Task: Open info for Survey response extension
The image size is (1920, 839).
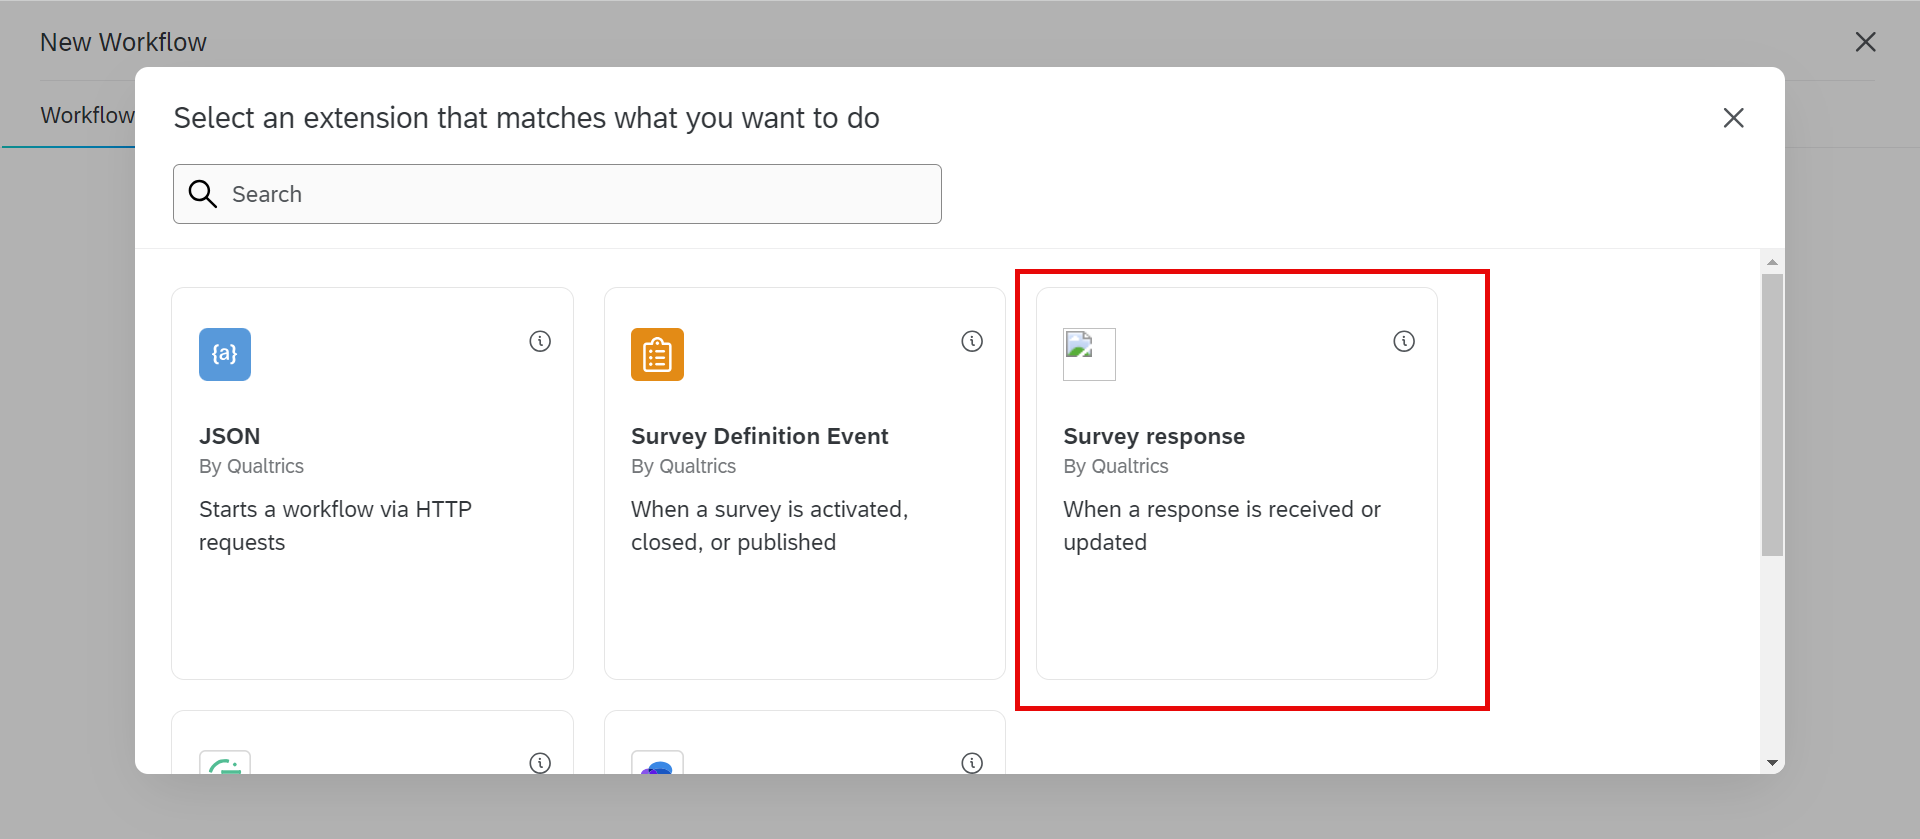Action: pyautogui.click(x=1404, y=342)
